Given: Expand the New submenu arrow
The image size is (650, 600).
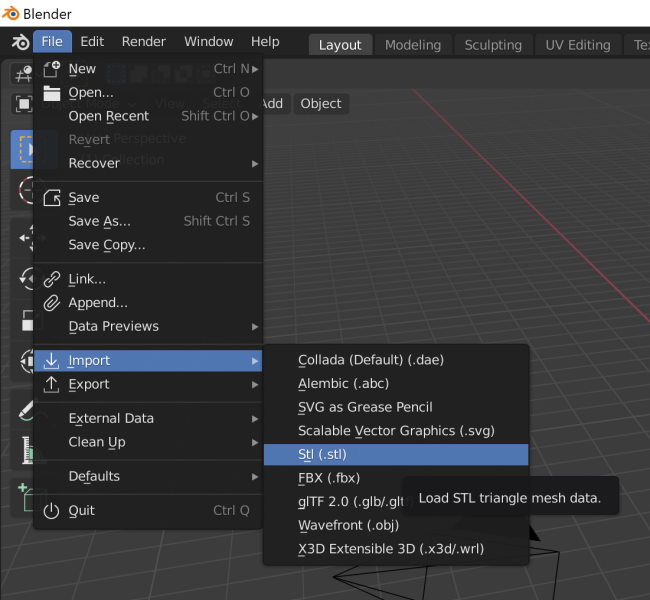Looking at the screenshot, I should click(x=255, y=69).
